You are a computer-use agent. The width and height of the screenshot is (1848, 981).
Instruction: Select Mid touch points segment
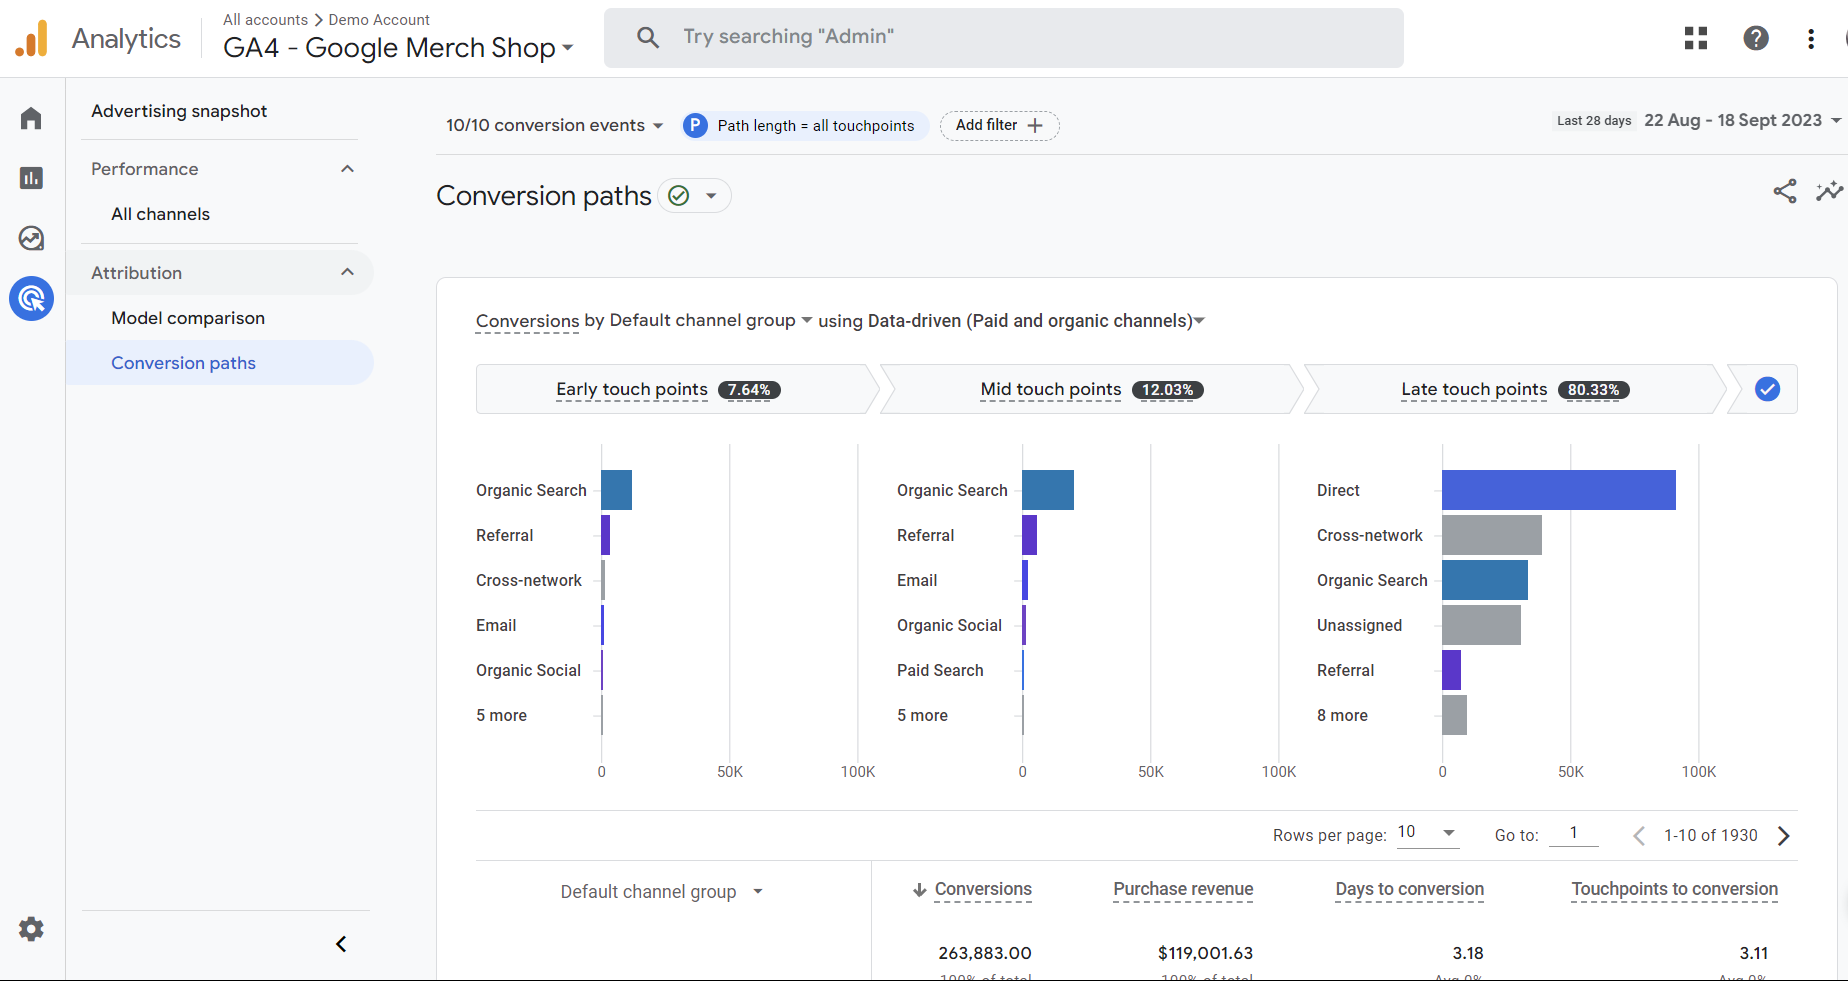1092,389
